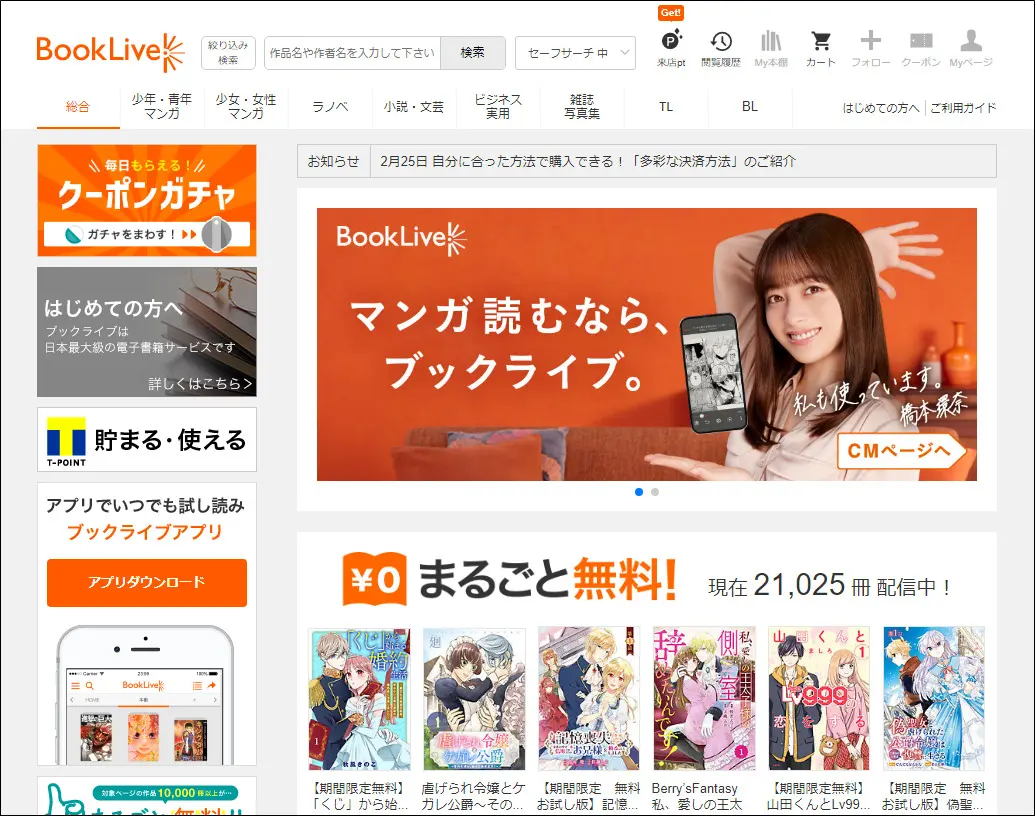Click the BookLive logo in header
1035x816 pixels.
tap(110, 52)
